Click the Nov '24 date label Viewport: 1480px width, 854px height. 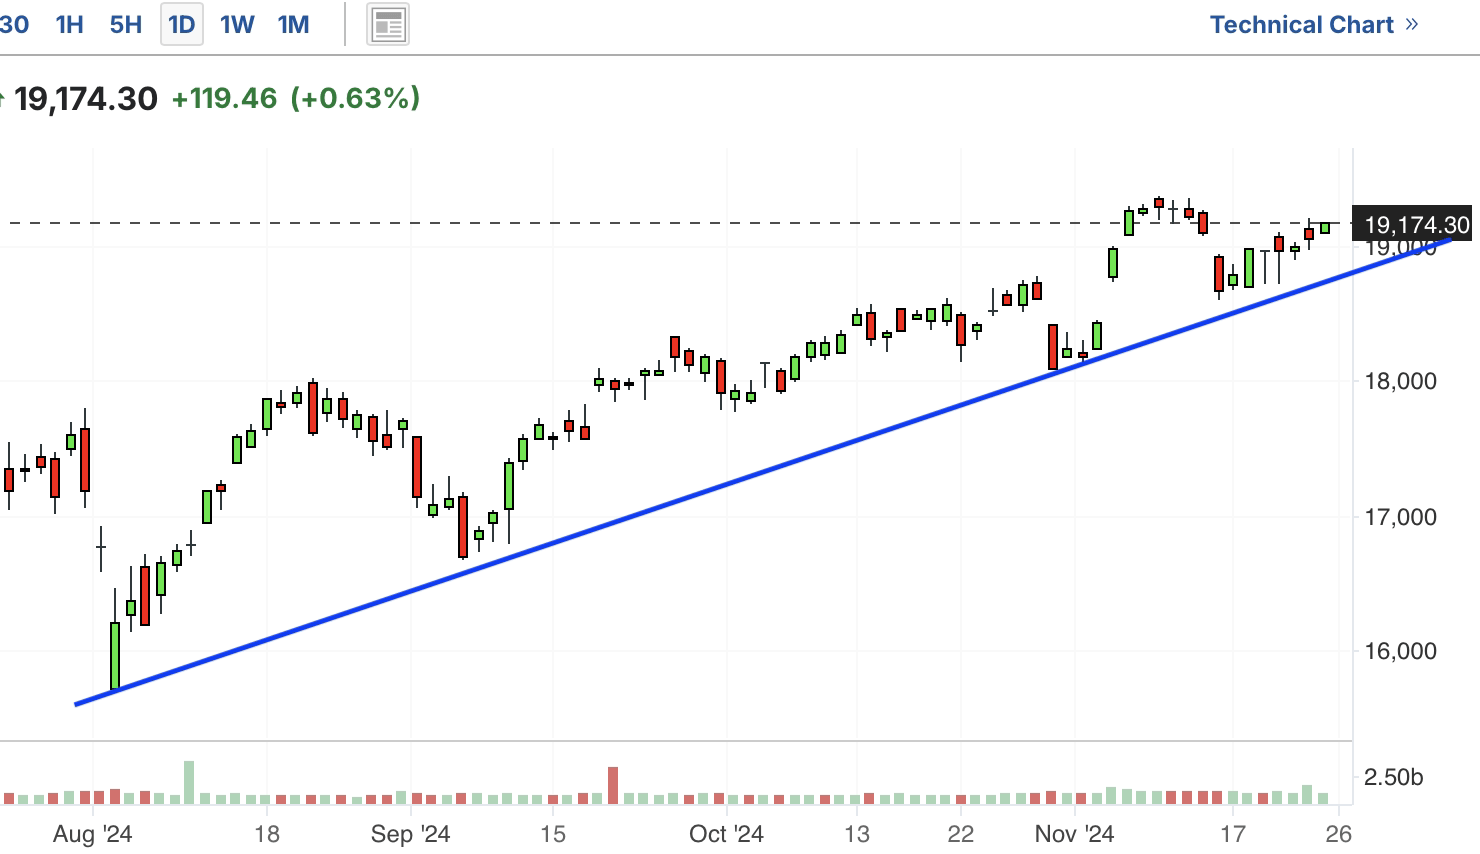pyautogui.click(x=1074, y=834)
